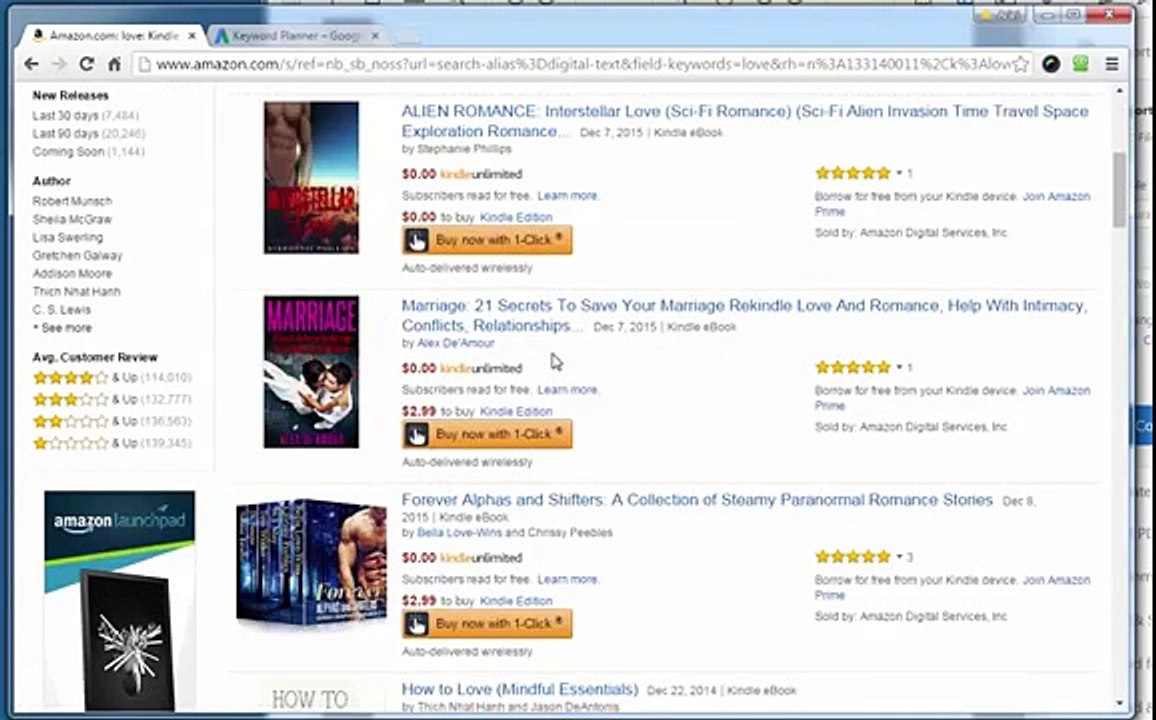The height and width of the screenshot is (720, 1156).
Task: Filter by author Sheila McGraw
Action: point(72,220)
